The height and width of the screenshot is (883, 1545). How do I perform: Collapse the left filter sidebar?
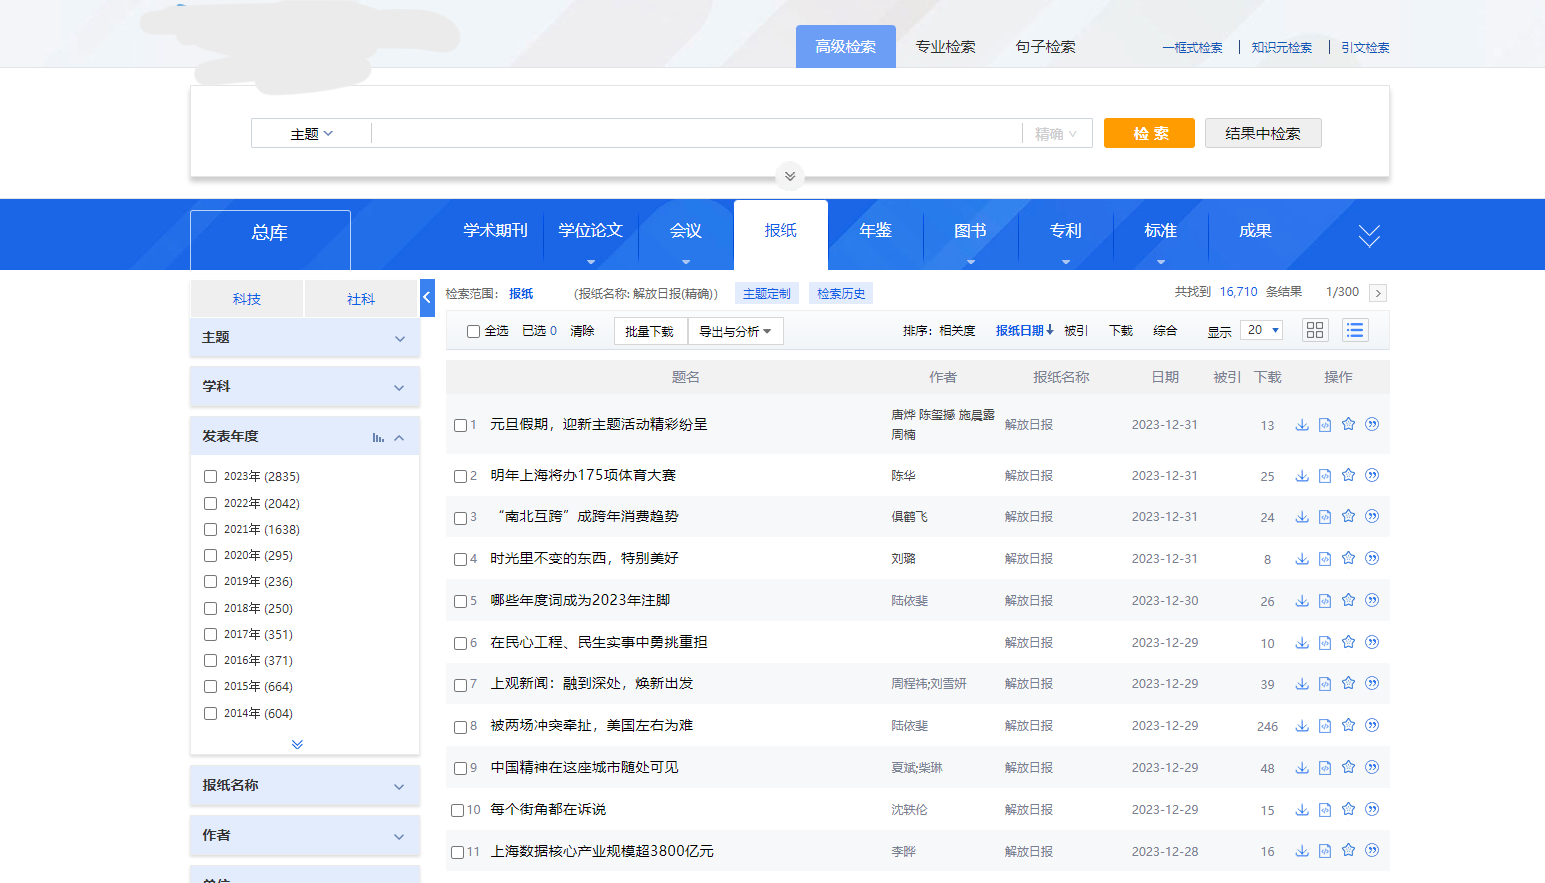tap(427, 297)
